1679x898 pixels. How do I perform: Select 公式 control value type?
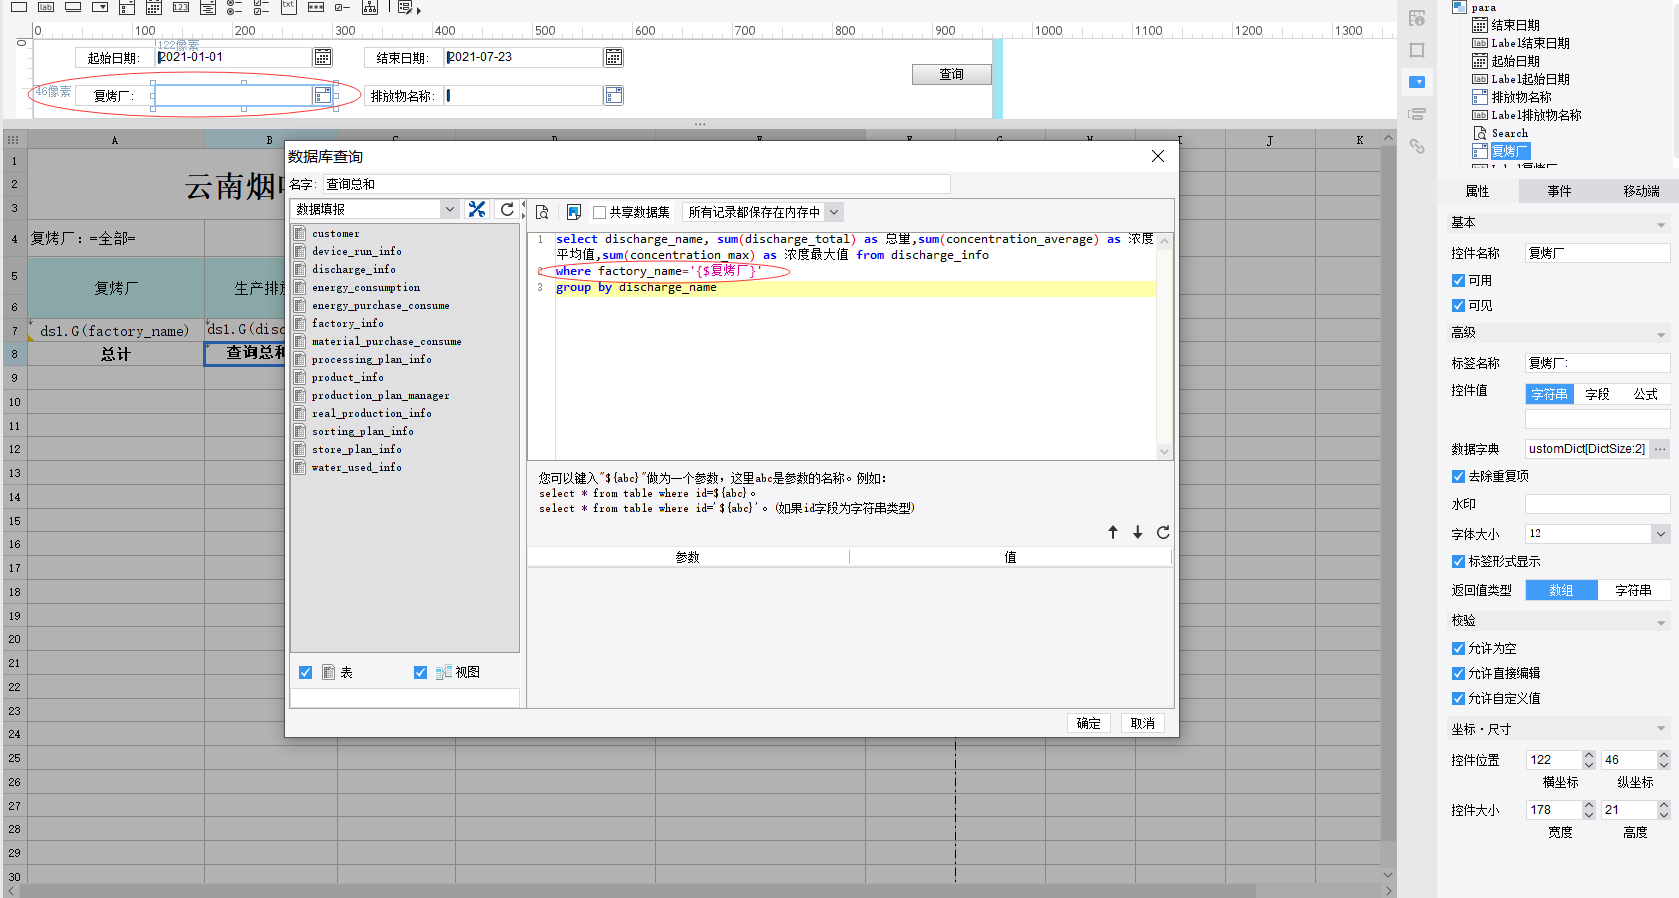tap(1646, 394)
